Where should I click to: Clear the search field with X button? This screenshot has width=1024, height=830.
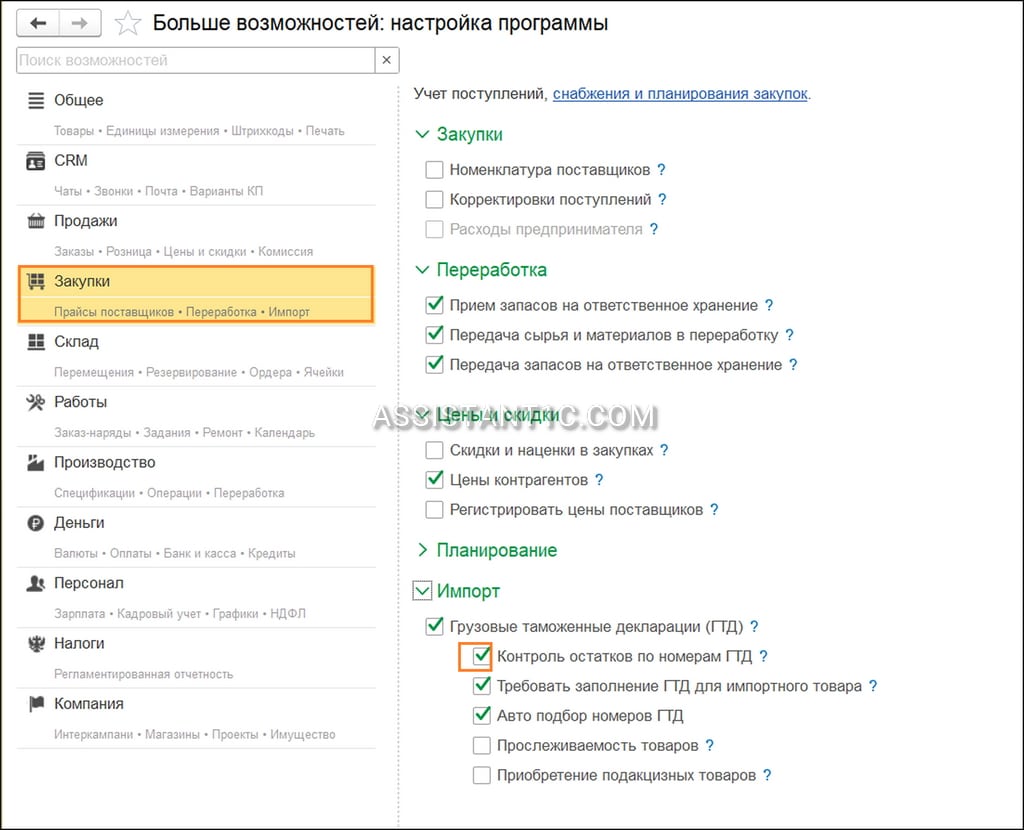click(387, 60)
